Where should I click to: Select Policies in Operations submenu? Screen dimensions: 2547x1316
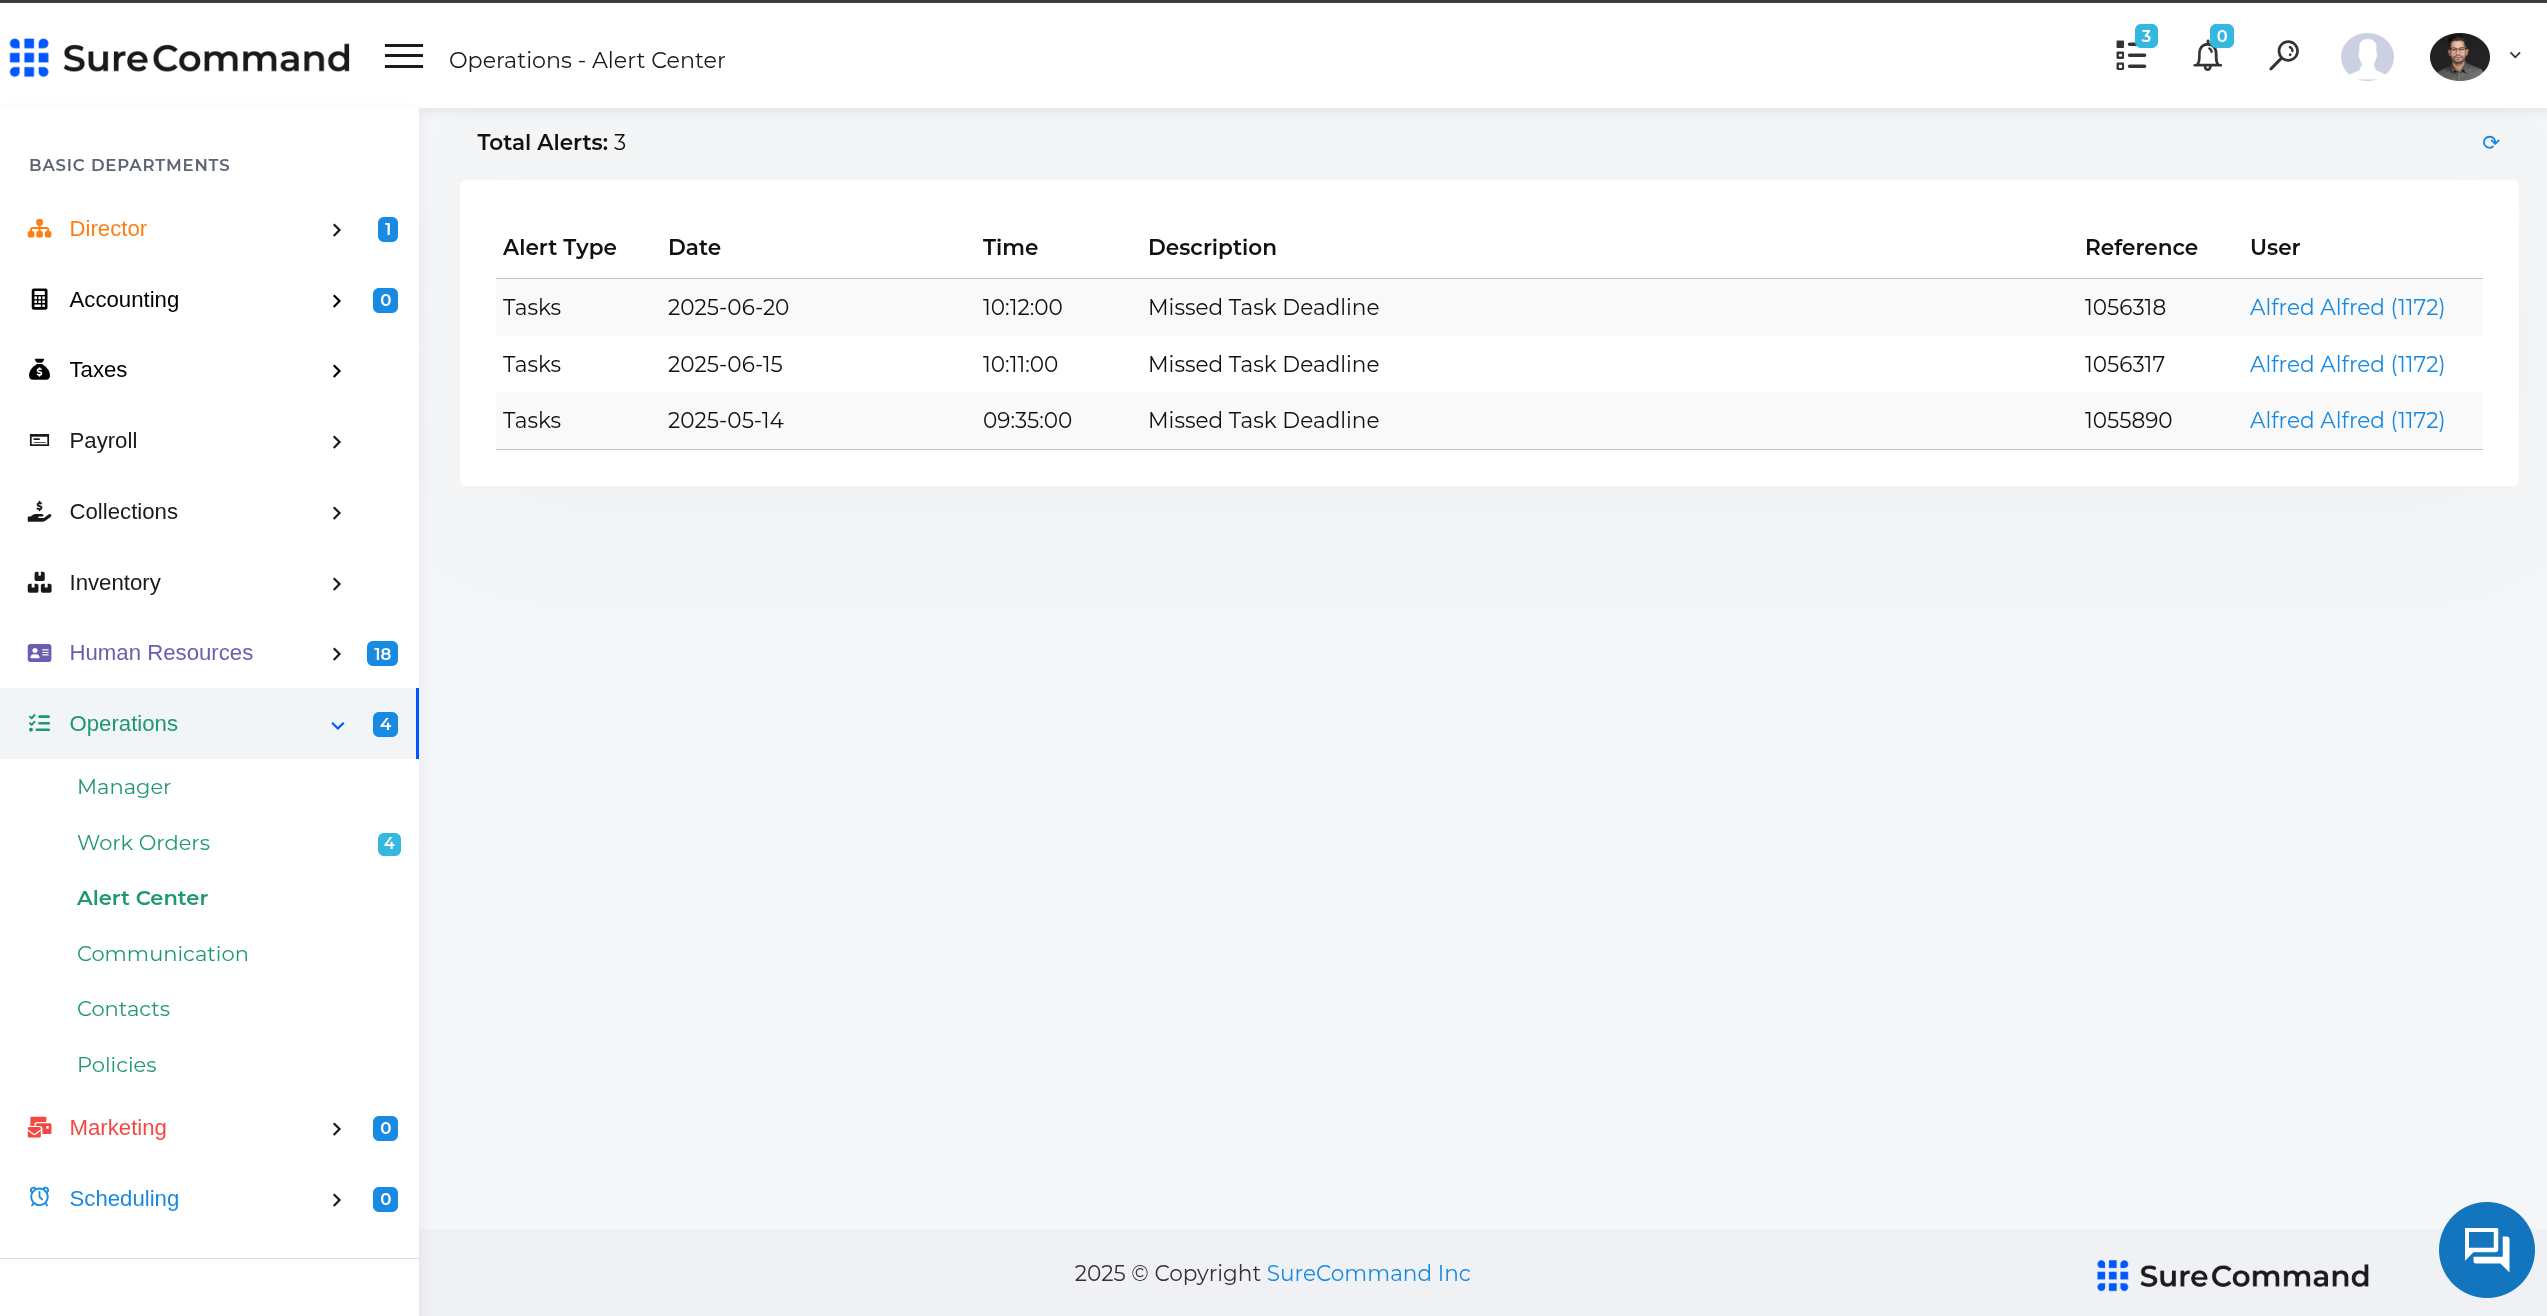coord(117,1065)
